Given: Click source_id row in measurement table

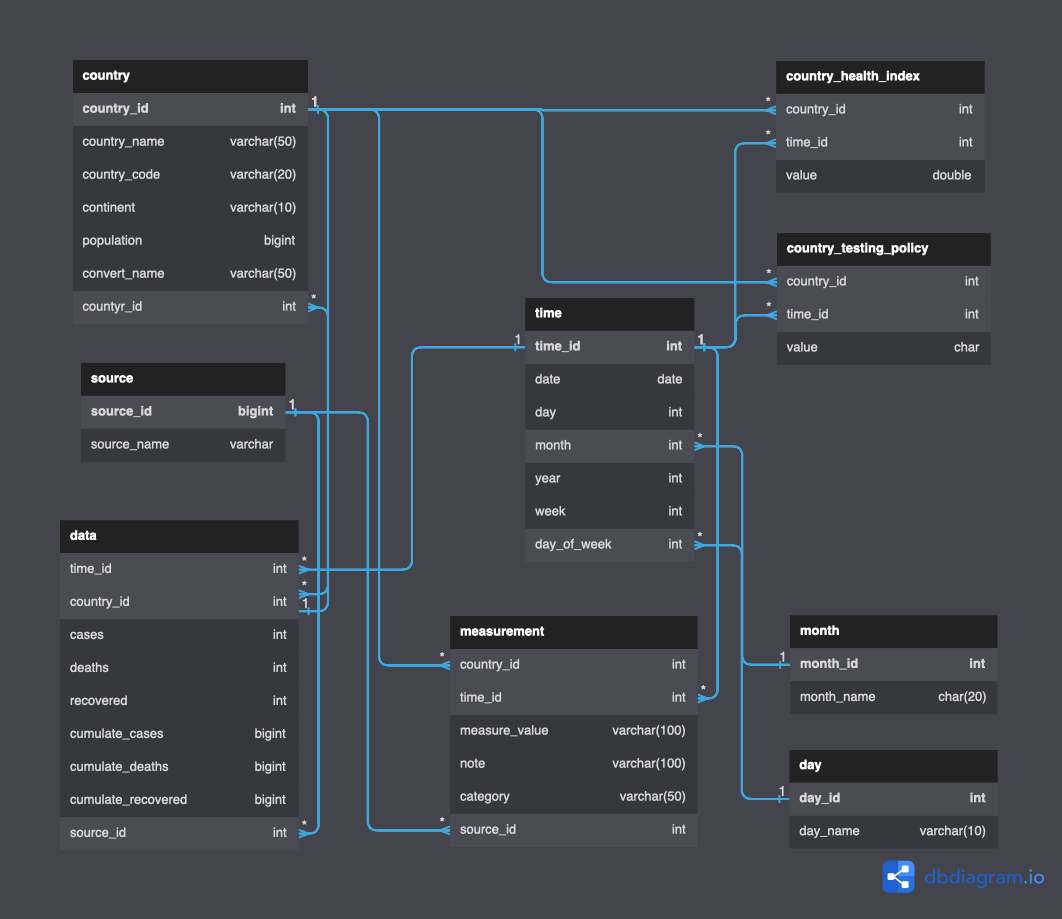Looking at the screenshot, I should click(574, 830).
